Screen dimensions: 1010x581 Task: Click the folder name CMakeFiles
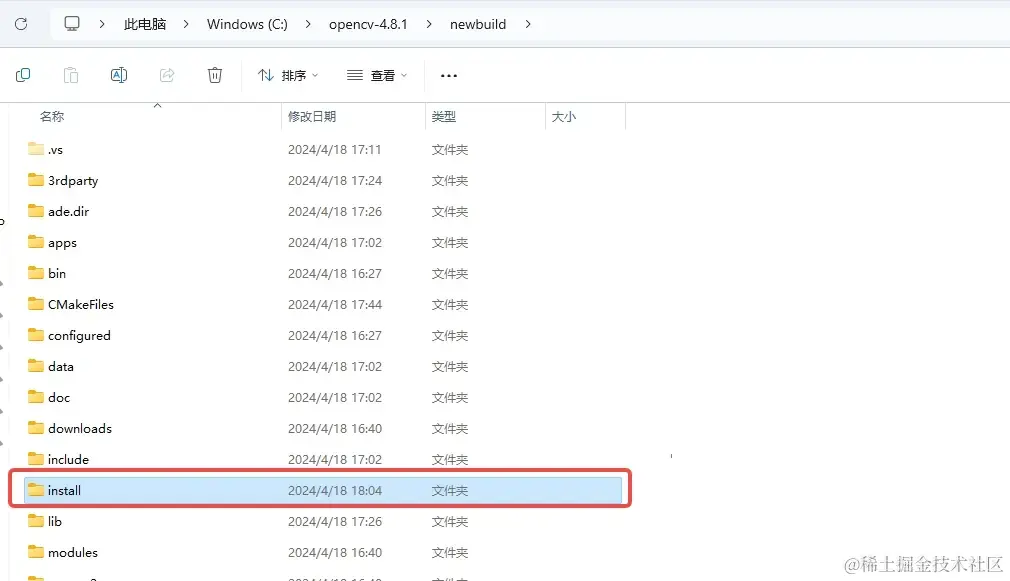81,304
